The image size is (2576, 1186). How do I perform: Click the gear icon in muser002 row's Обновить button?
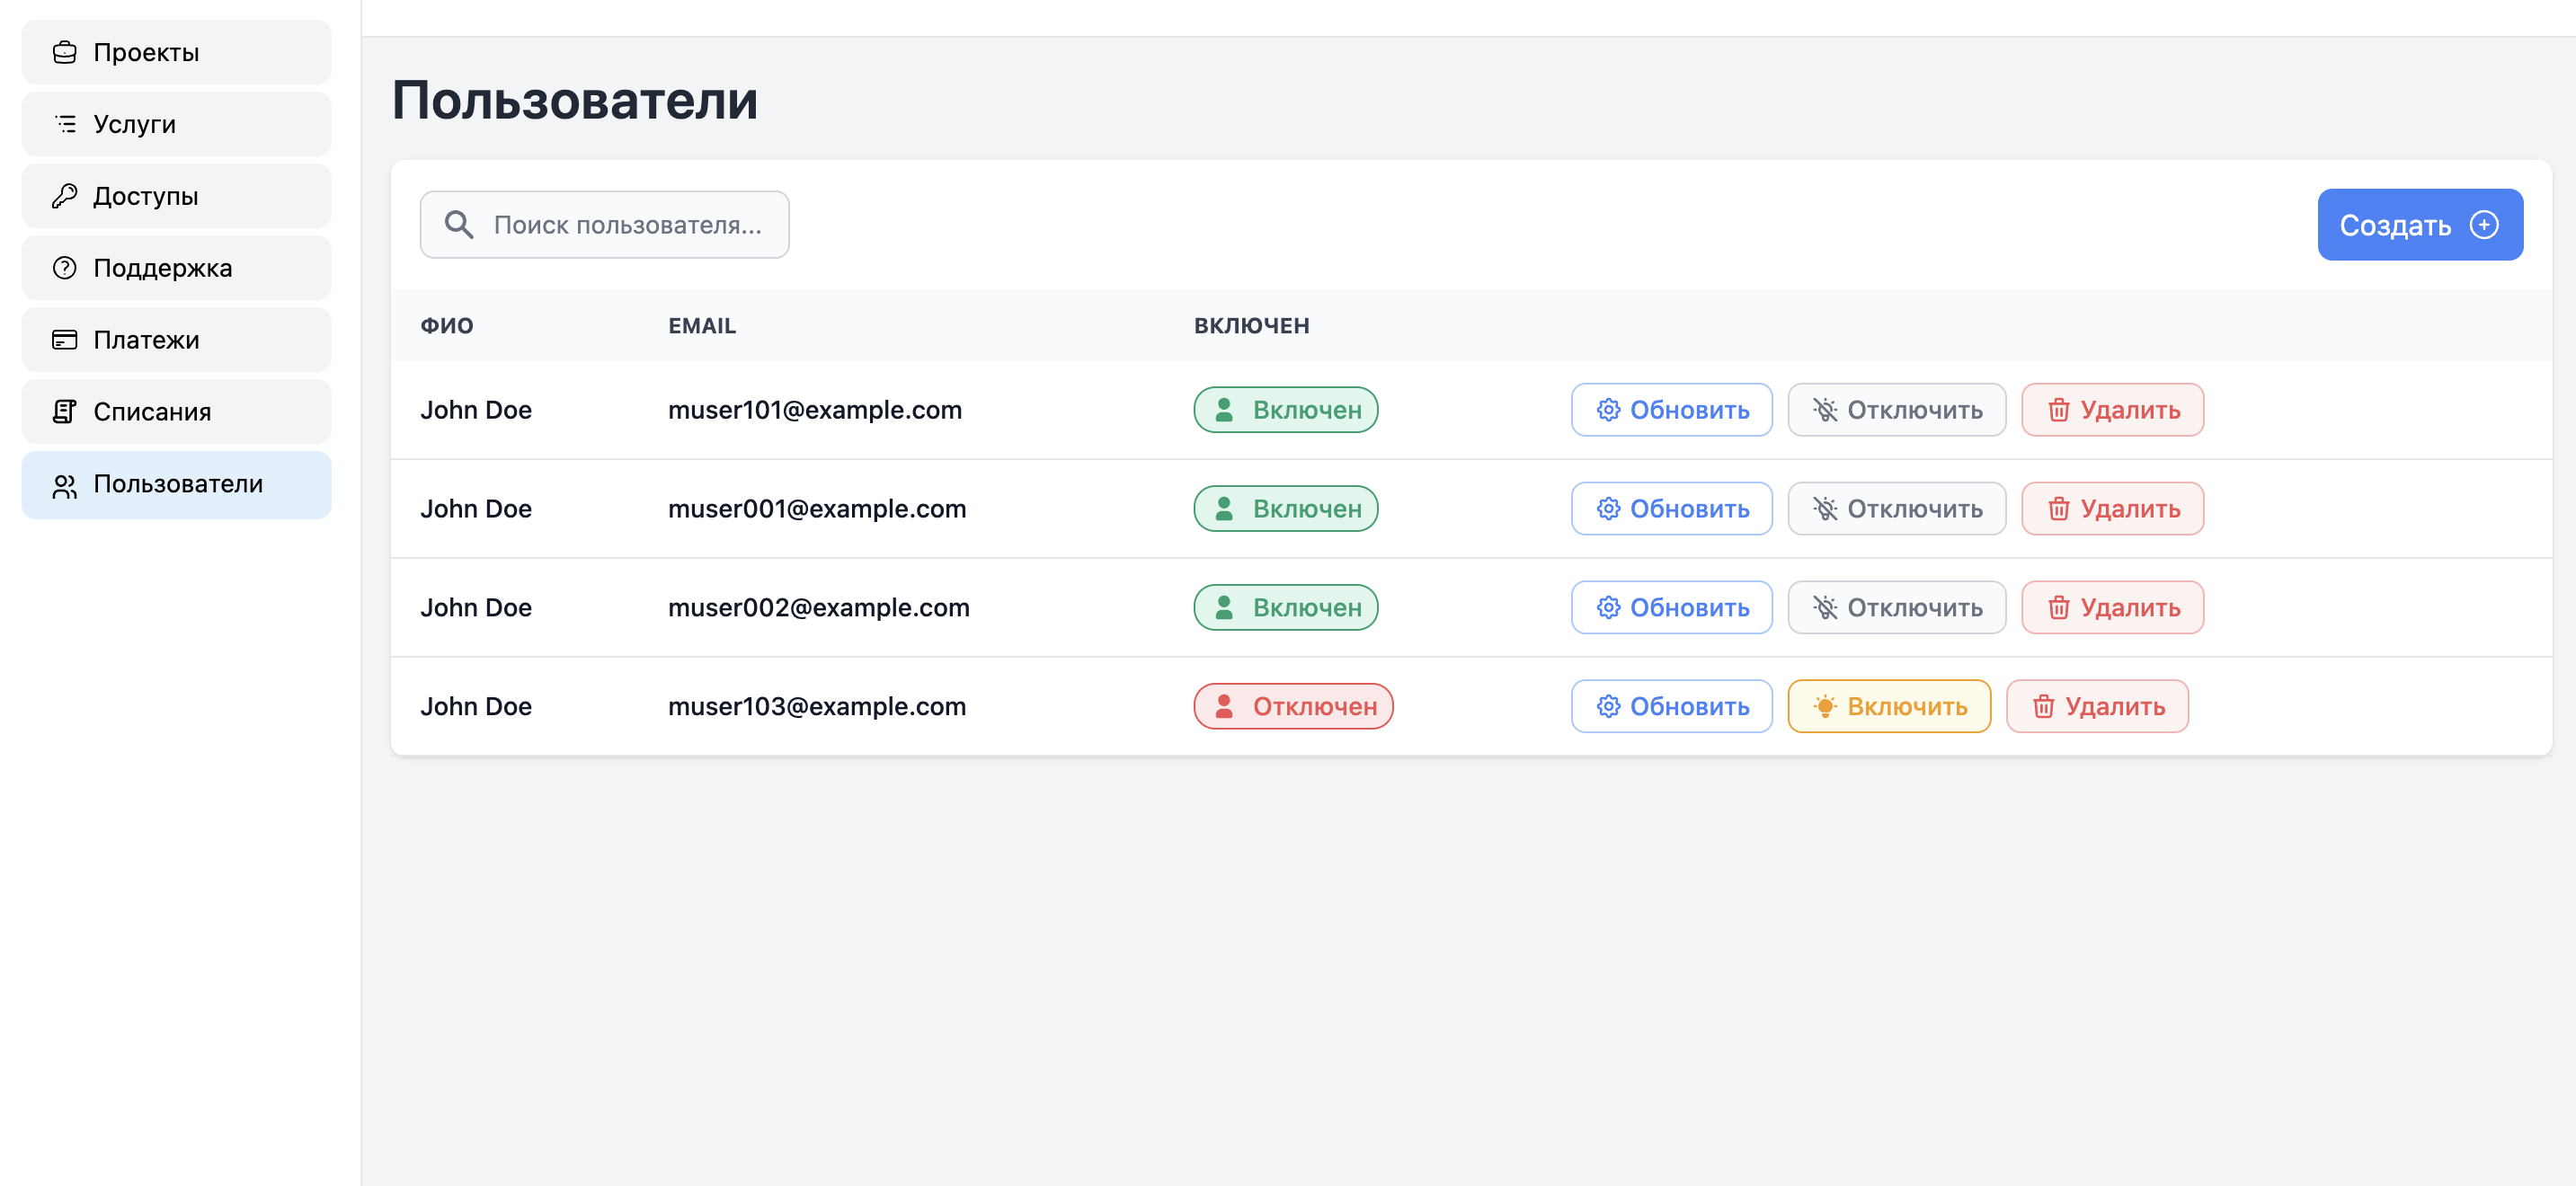coord(1608,608)
